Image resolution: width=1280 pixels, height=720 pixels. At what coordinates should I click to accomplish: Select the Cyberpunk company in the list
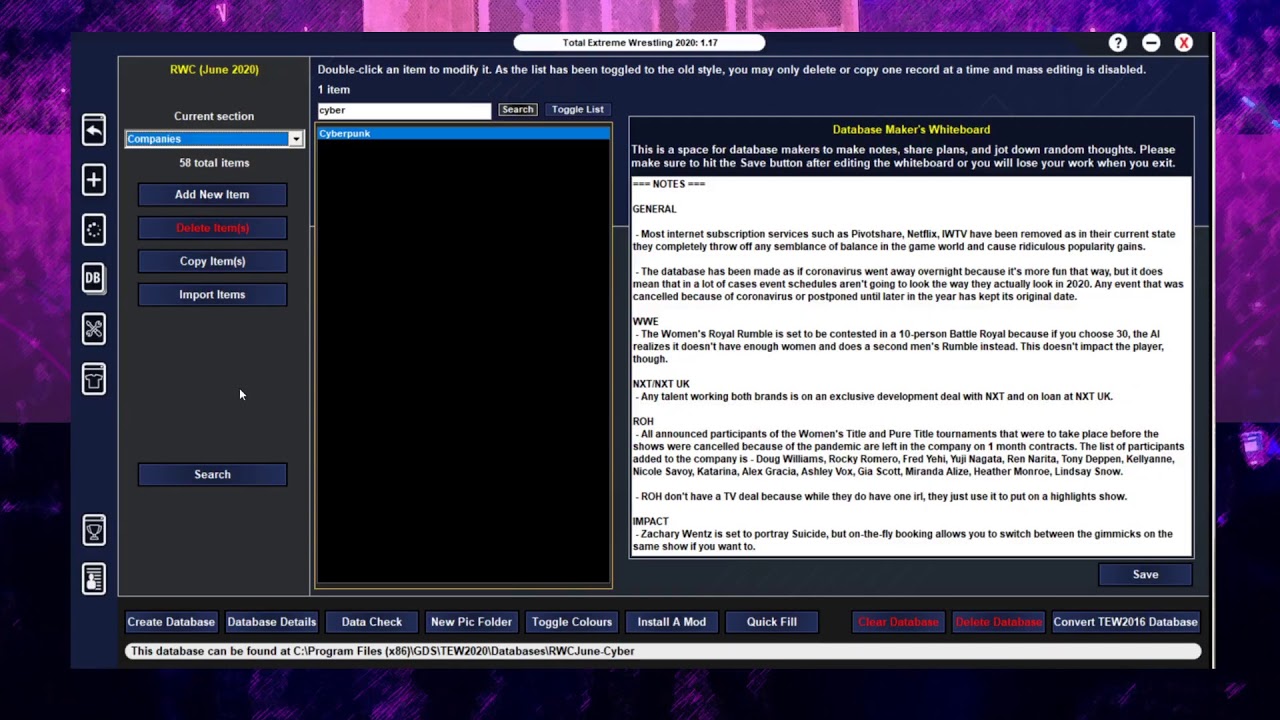point(464,134)
